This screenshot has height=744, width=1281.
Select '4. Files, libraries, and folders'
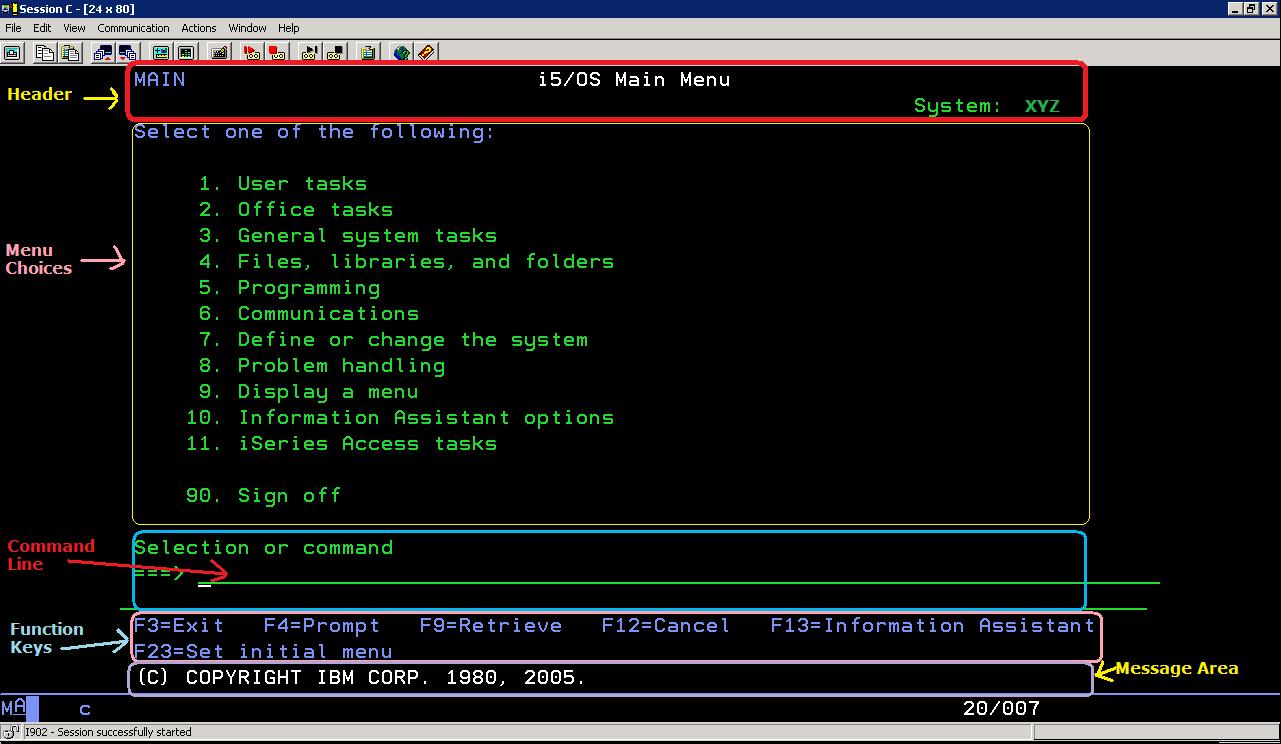click(x=406, y=262)
